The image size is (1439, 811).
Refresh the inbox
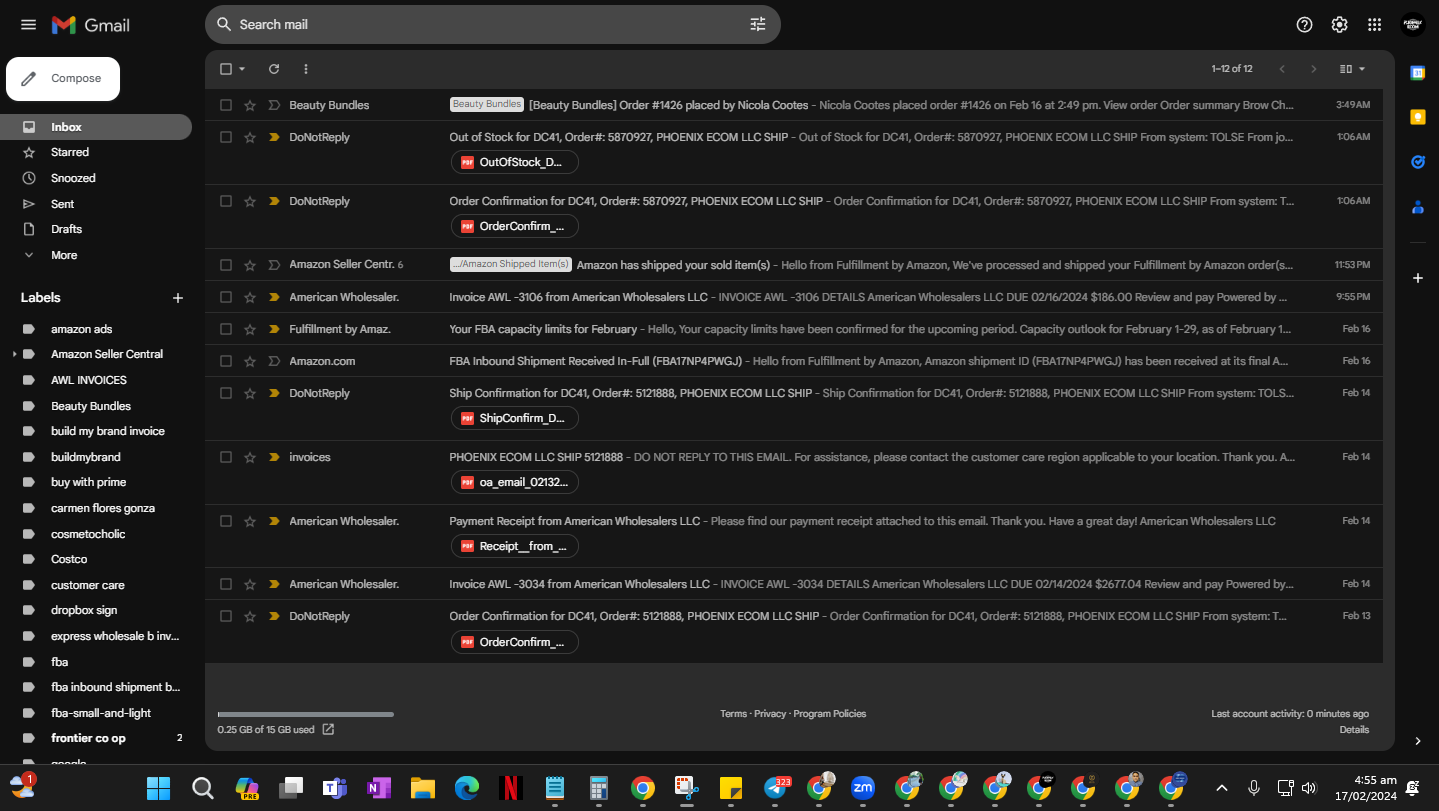click(x=274, y=69)
